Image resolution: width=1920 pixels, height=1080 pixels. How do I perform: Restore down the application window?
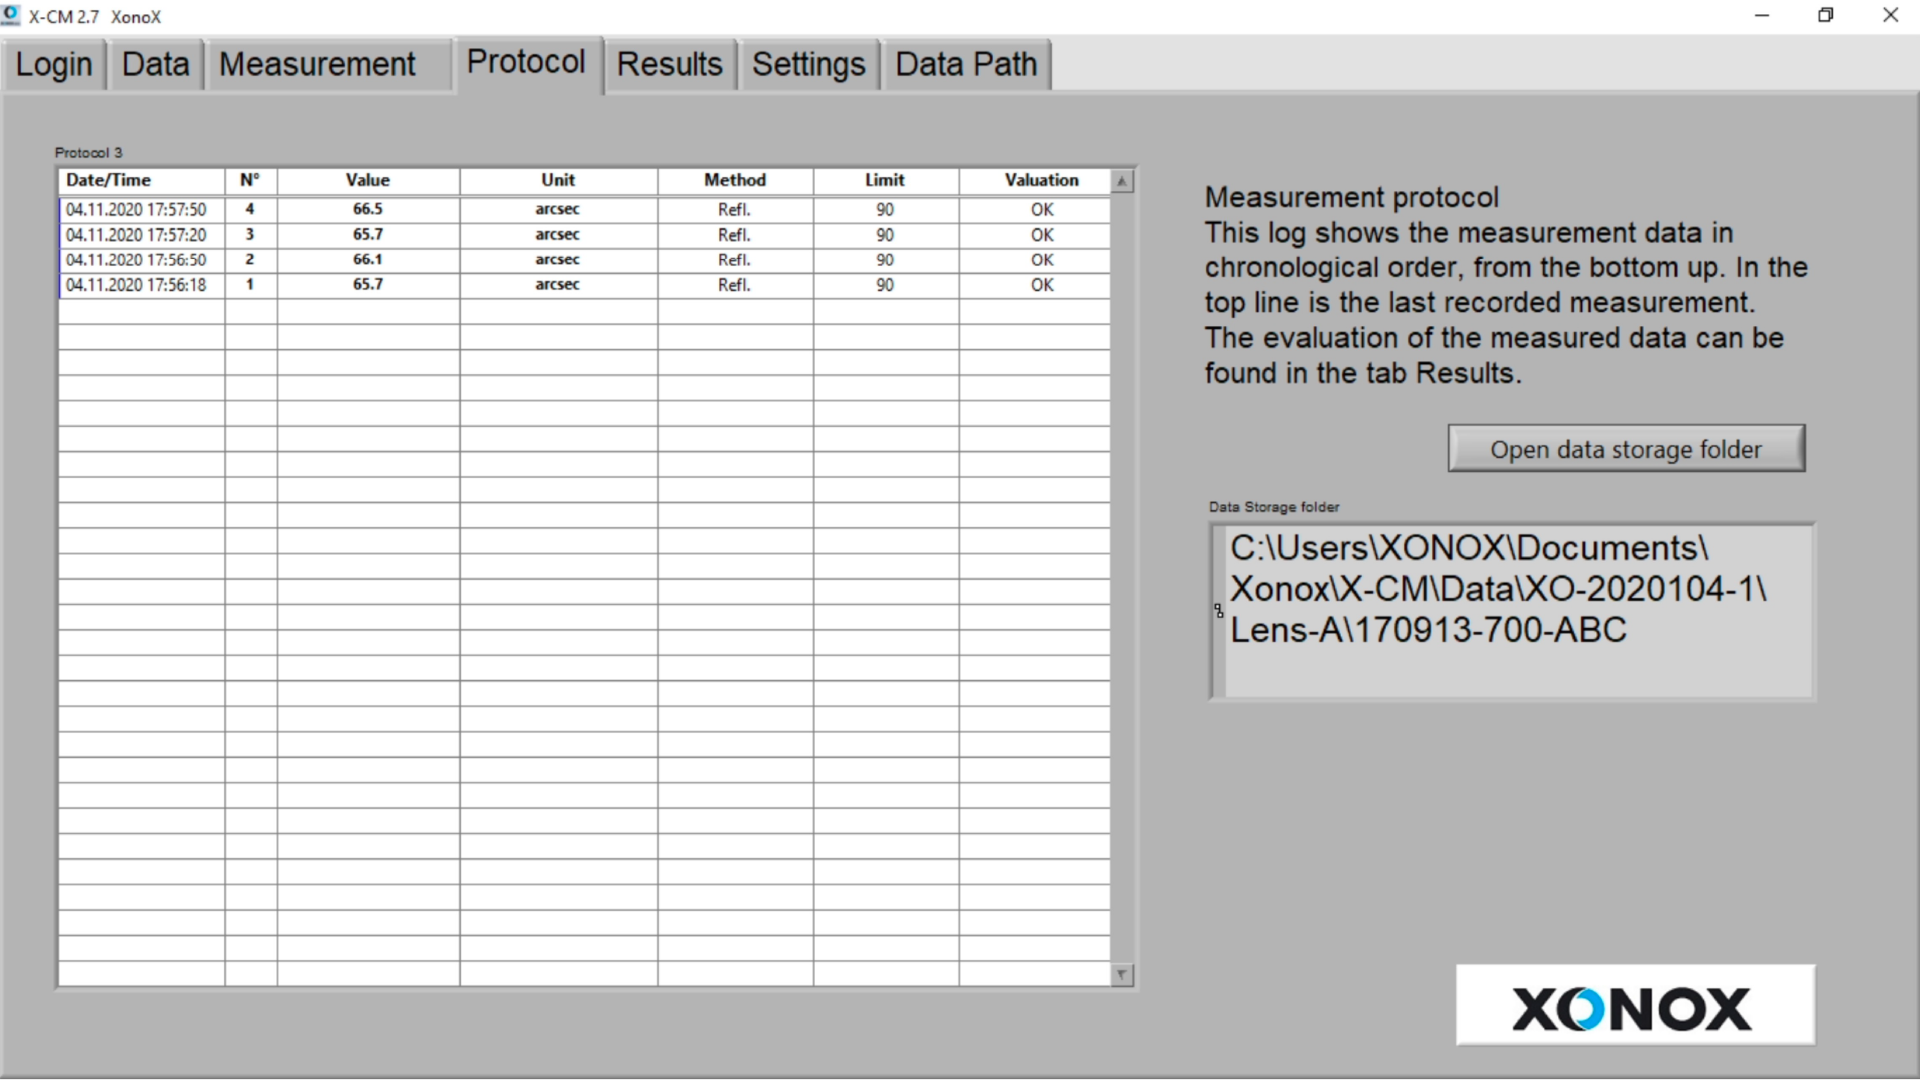pyautogui.click(x=1825, y=15)
